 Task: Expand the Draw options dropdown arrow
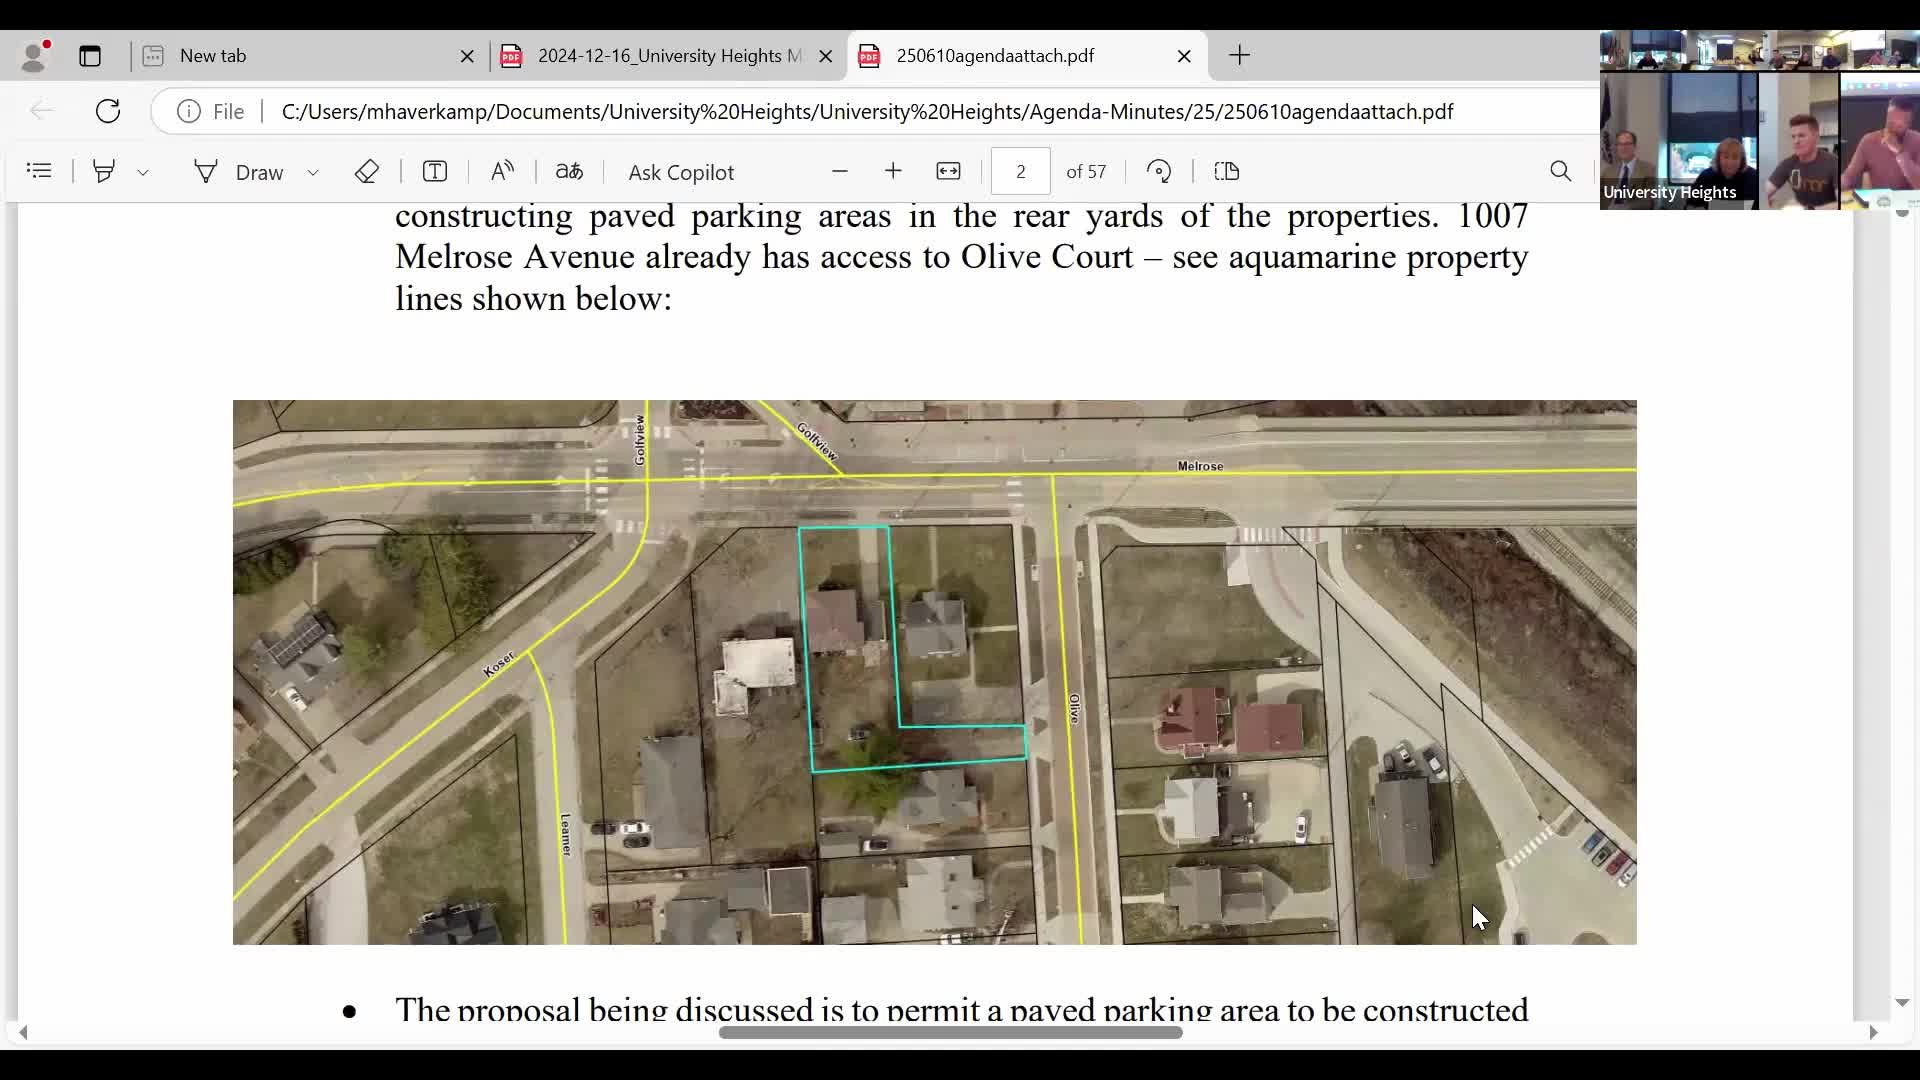click(313, 172)
